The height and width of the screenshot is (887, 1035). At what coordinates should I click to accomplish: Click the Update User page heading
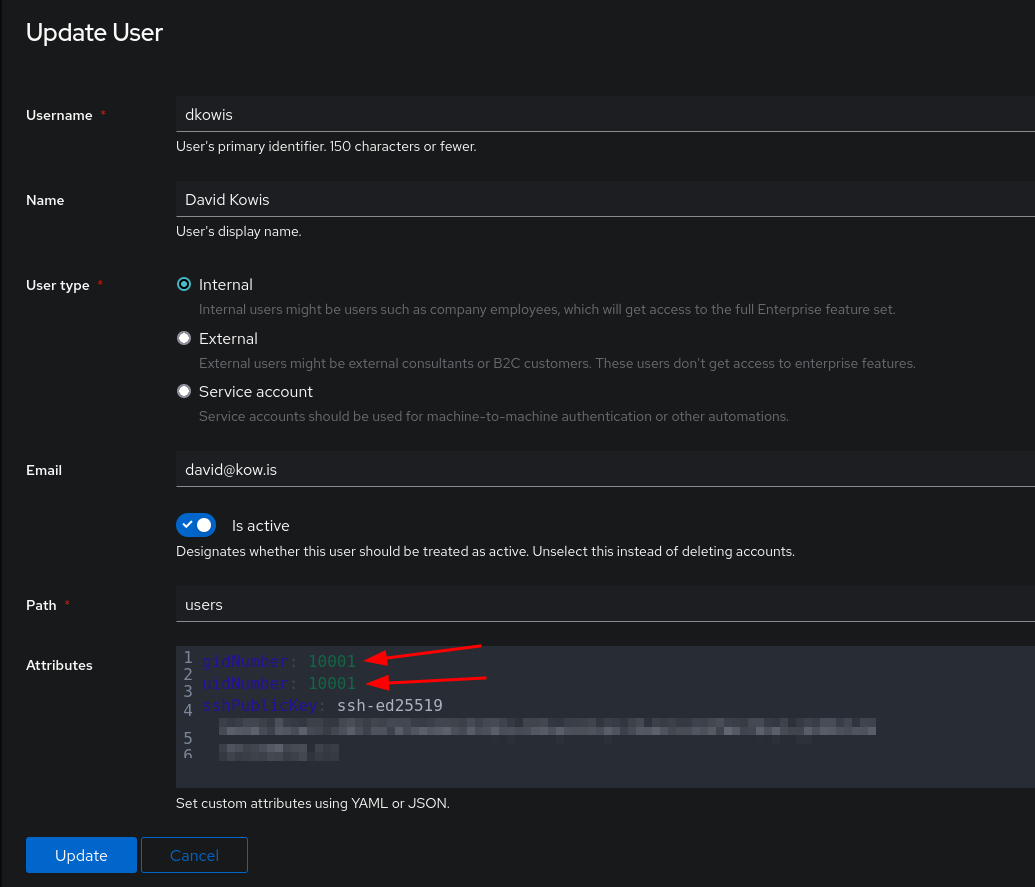(94, 32)
